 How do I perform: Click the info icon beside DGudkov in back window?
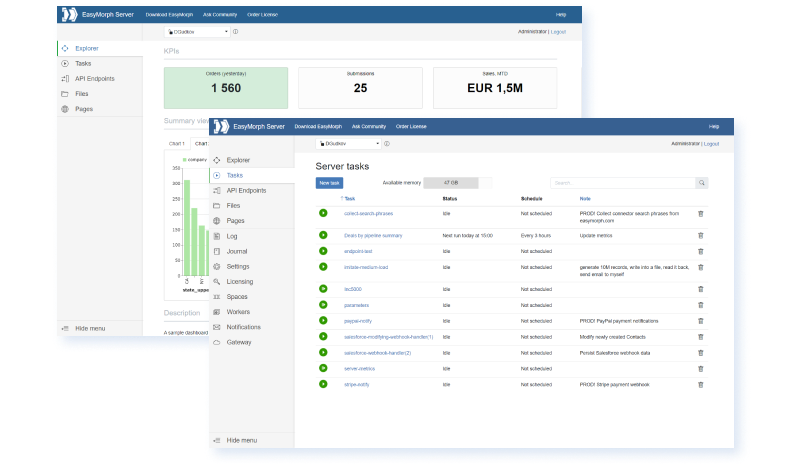point(235,32)
